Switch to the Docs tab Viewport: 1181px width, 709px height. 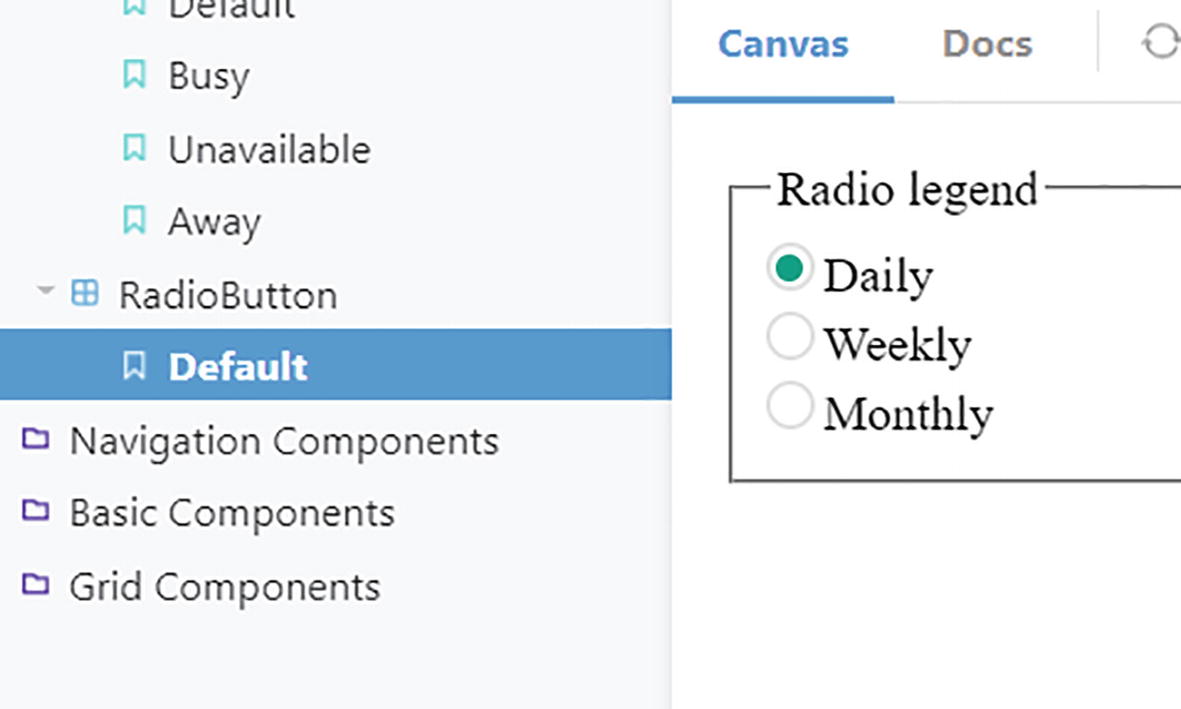click(x=987, y=44)
